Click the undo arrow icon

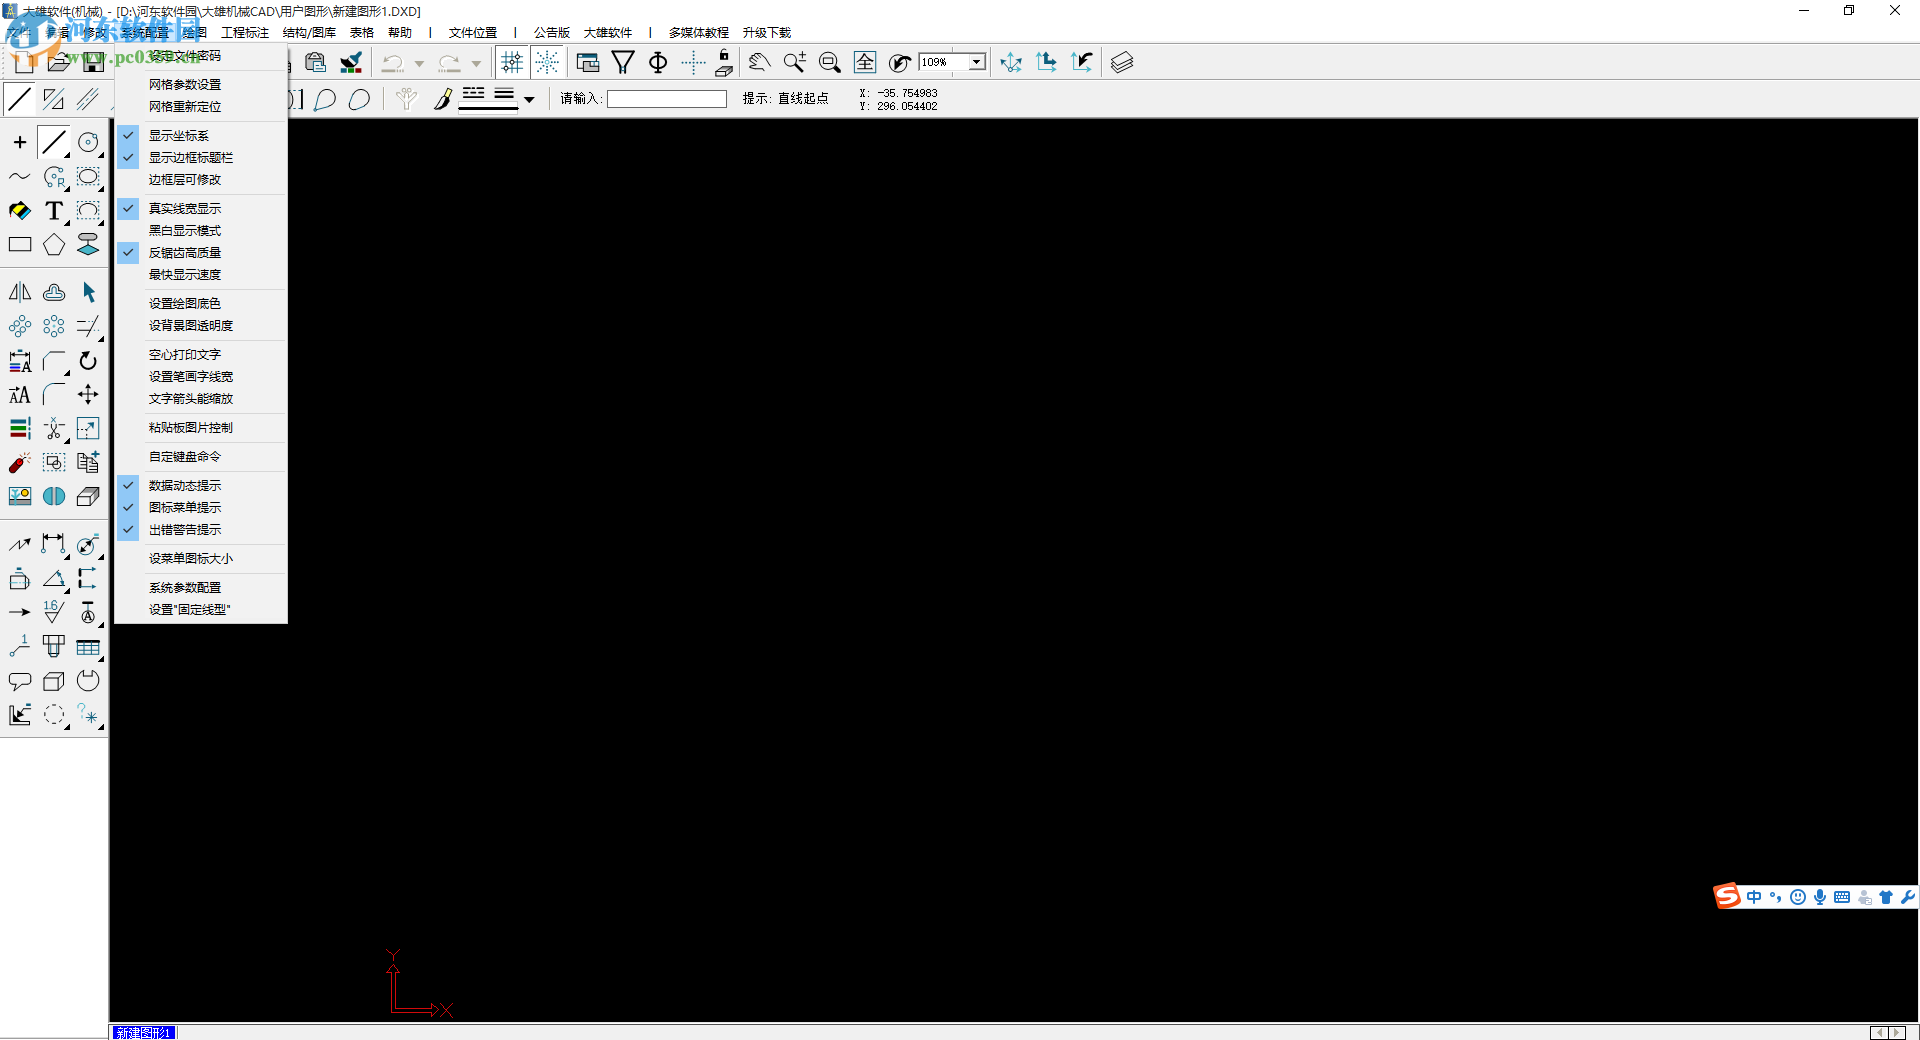click(392, 63)
